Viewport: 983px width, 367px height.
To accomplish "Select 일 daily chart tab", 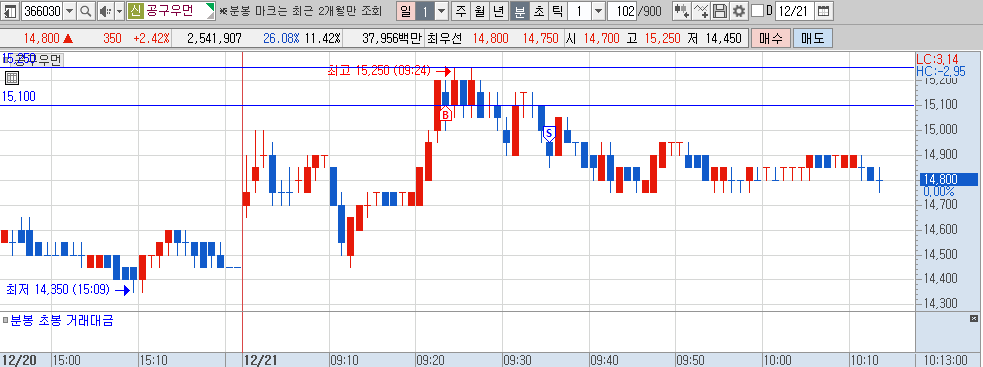I will point(406,11).
